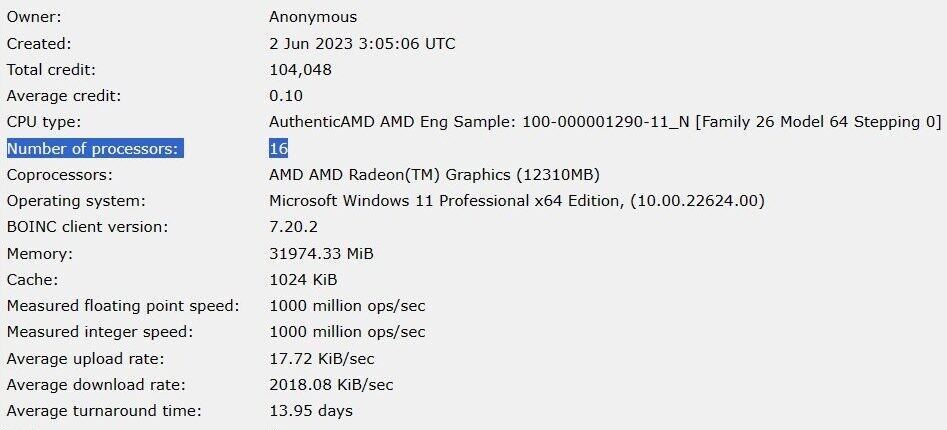
Task: Click the Cache value 1024 KiB
Action: click(303, 280)
